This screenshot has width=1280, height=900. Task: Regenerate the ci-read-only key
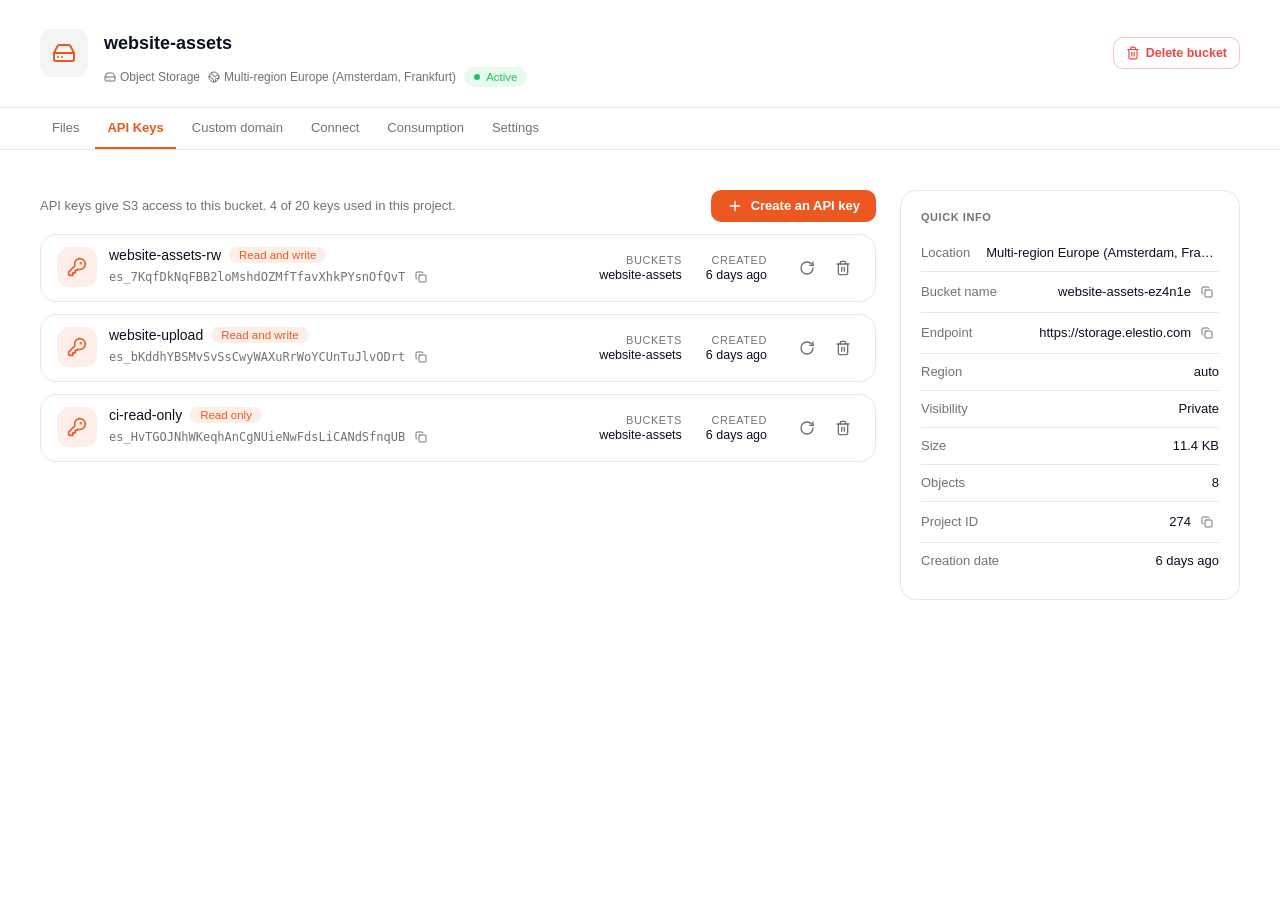807,428
